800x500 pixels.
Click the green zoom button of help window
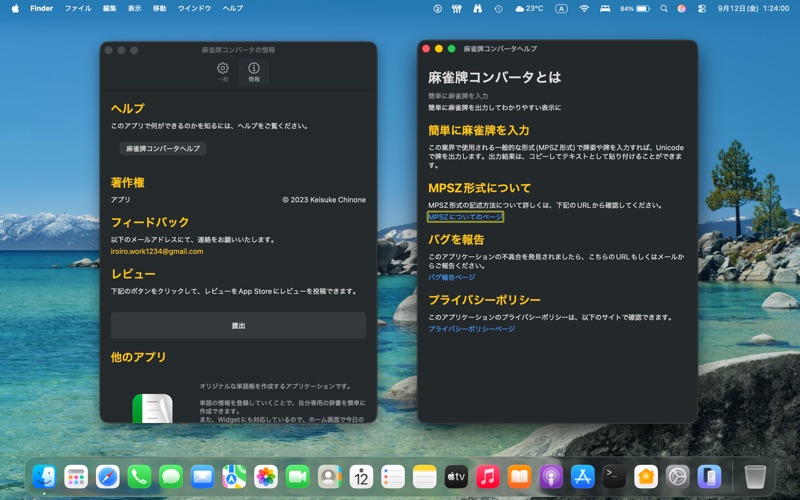pyautogui.click(x=452, y=49)
